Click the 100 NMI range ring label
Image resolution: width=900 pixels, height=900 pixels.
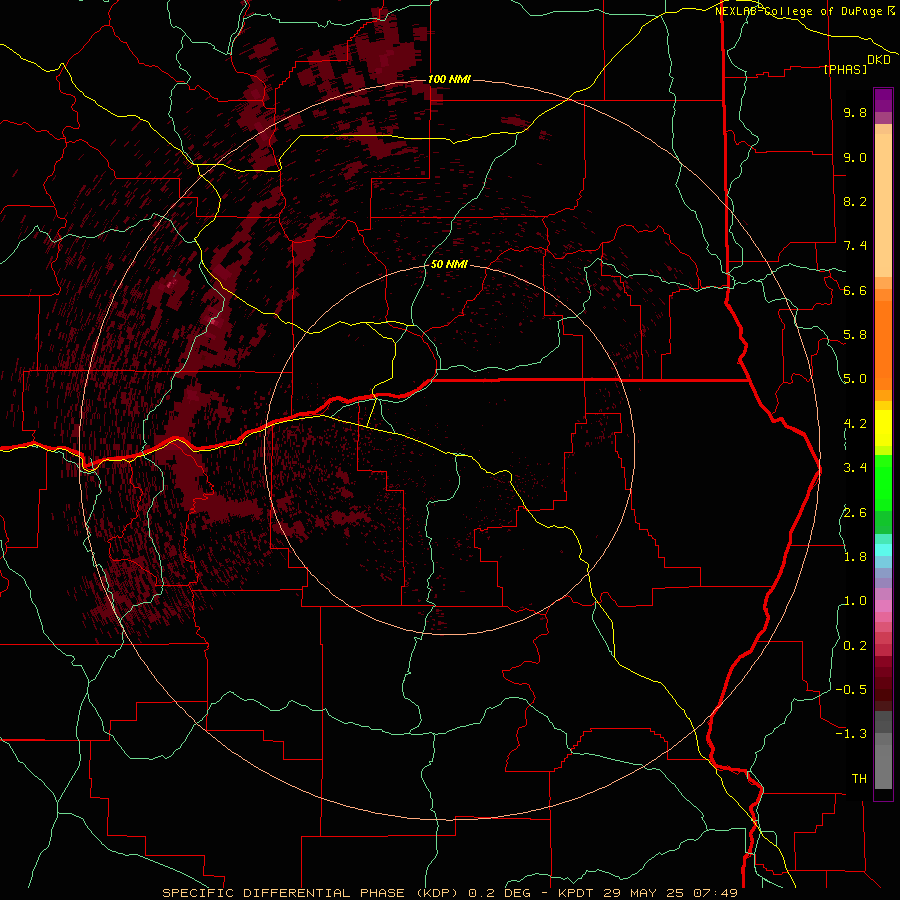(449, 79)
